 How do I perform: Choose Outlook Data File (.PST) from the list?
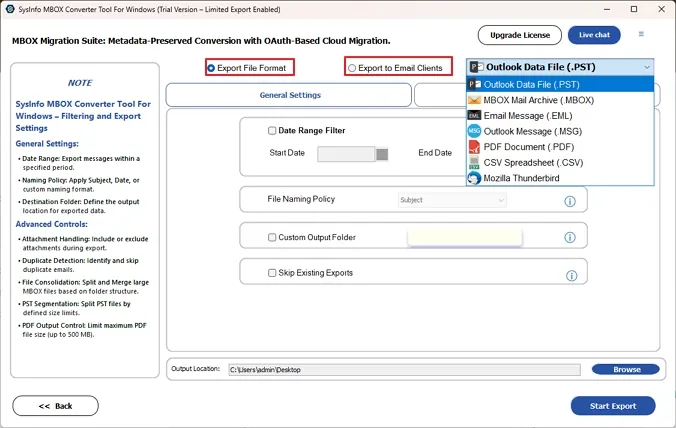560,84
